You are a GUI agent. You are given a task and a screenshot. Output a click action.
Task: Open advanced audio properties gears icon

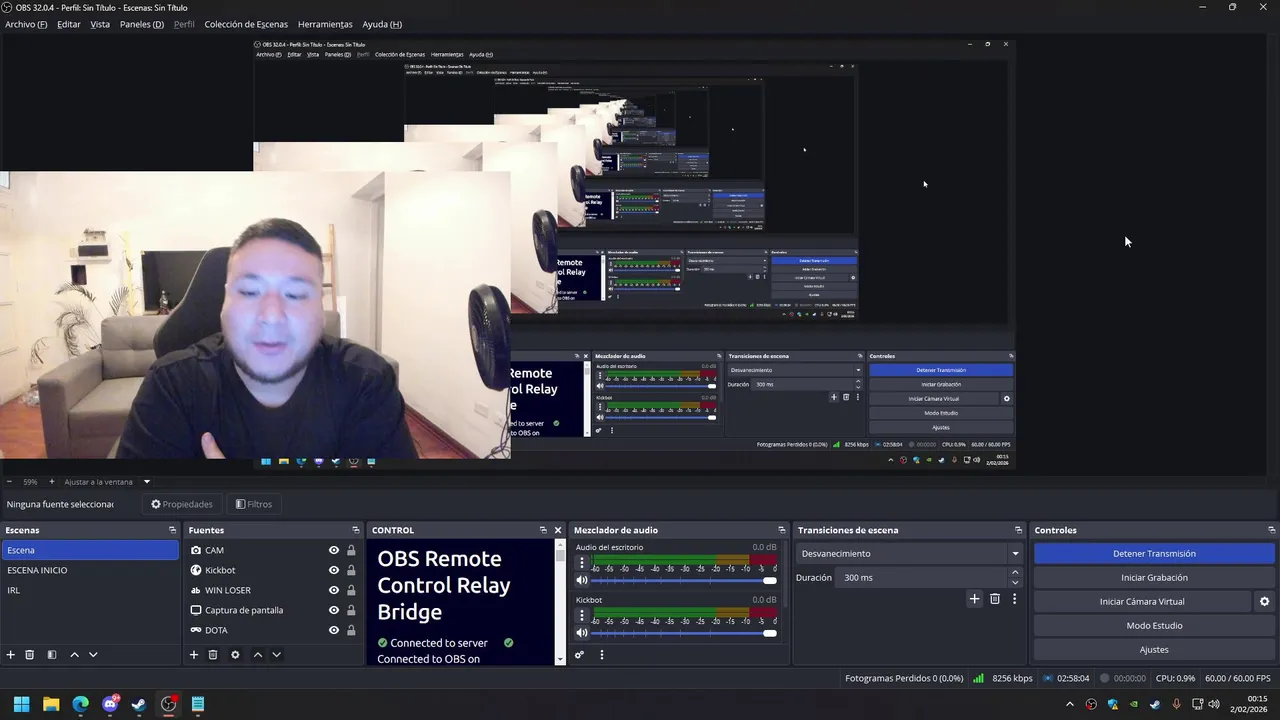579,655
